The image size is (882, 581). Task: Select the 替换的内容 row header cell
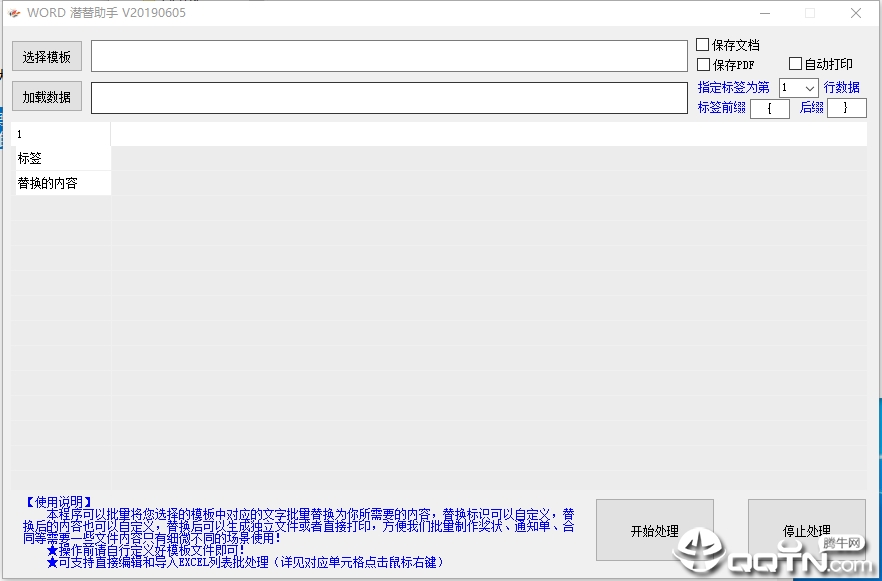[63, 183]
